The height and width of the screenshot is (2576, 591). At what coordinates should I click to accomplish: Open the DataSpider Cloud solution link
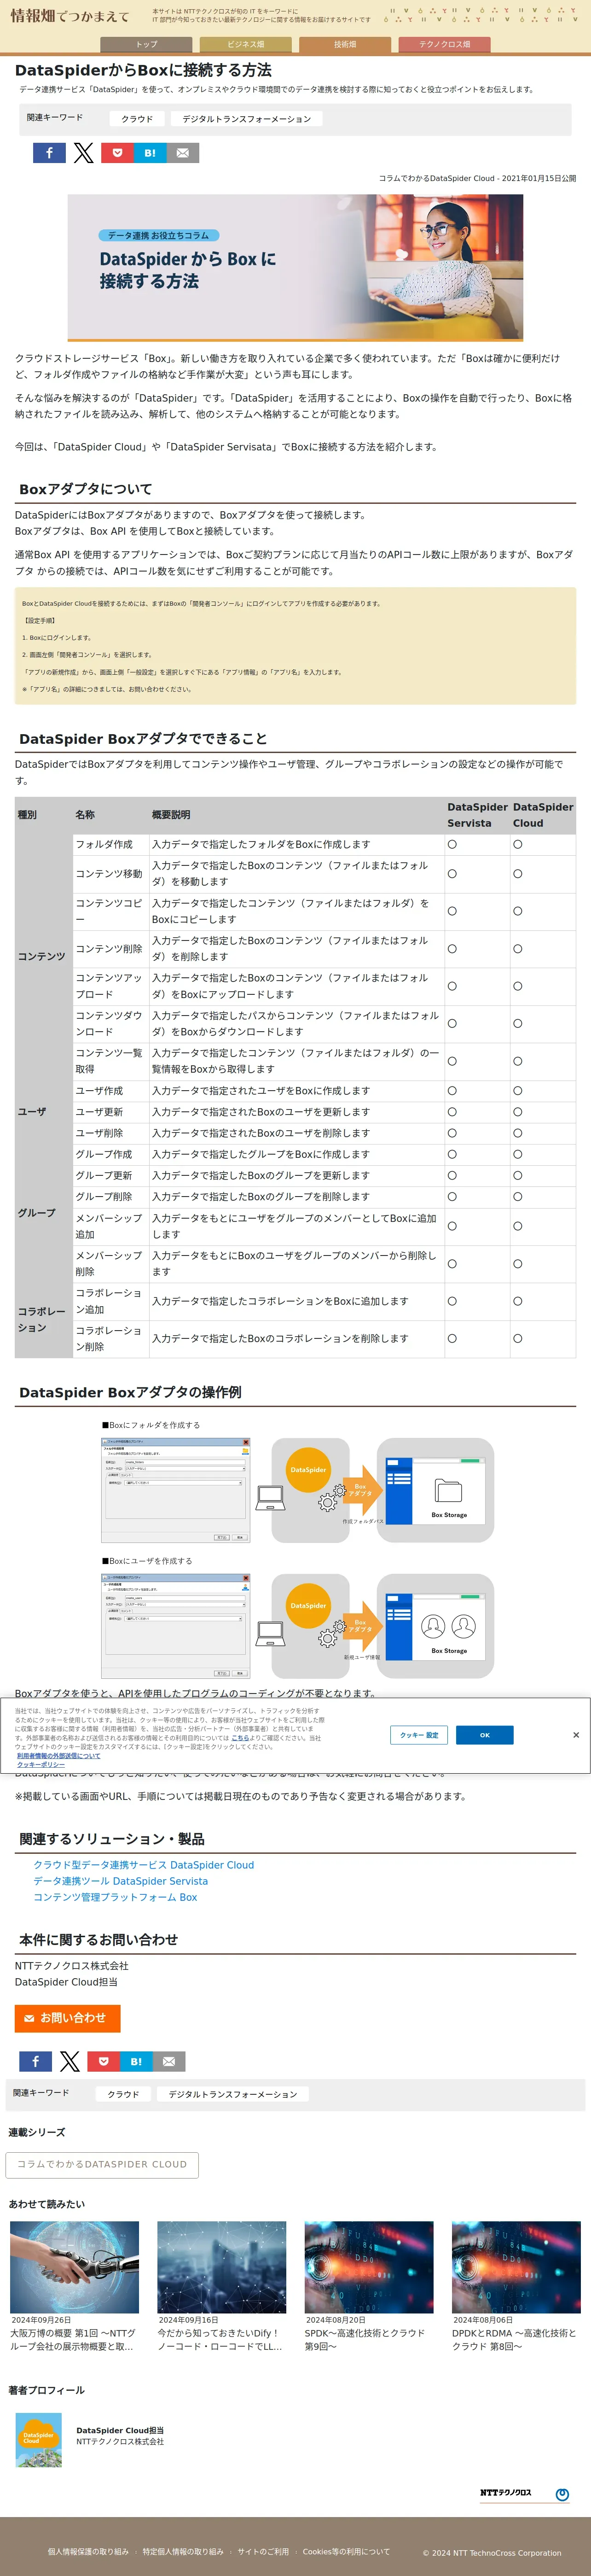[x=144, y=1865]
